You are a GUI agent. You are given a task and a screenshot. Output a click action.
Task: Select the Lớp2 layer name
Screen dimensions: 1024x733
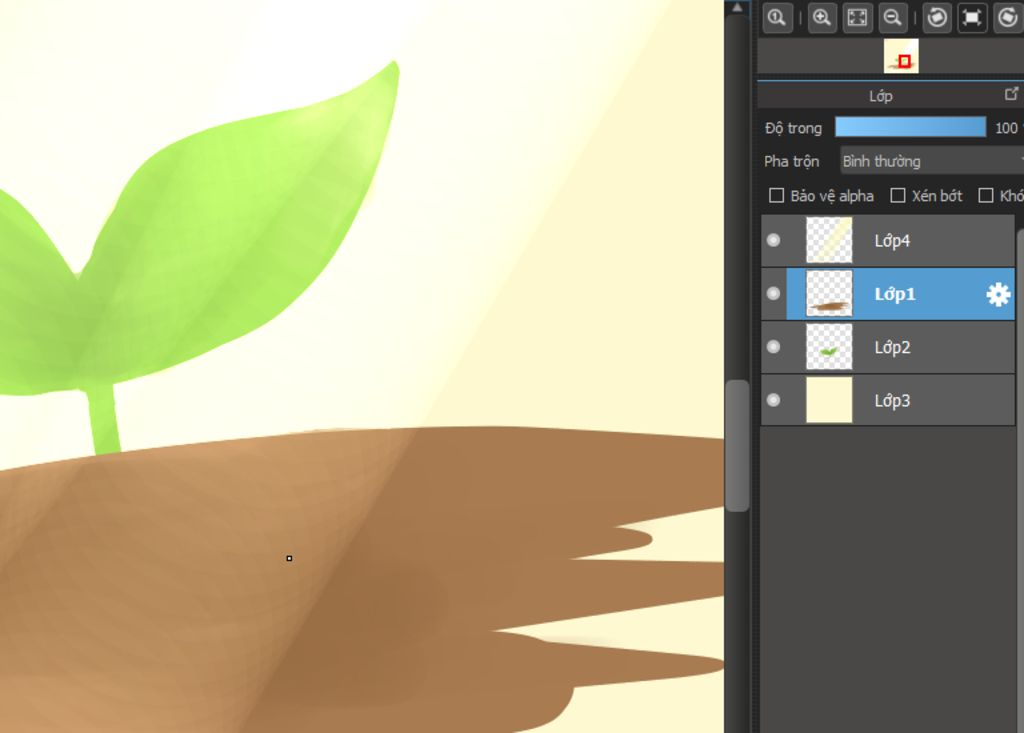click(x=892, y=348)
